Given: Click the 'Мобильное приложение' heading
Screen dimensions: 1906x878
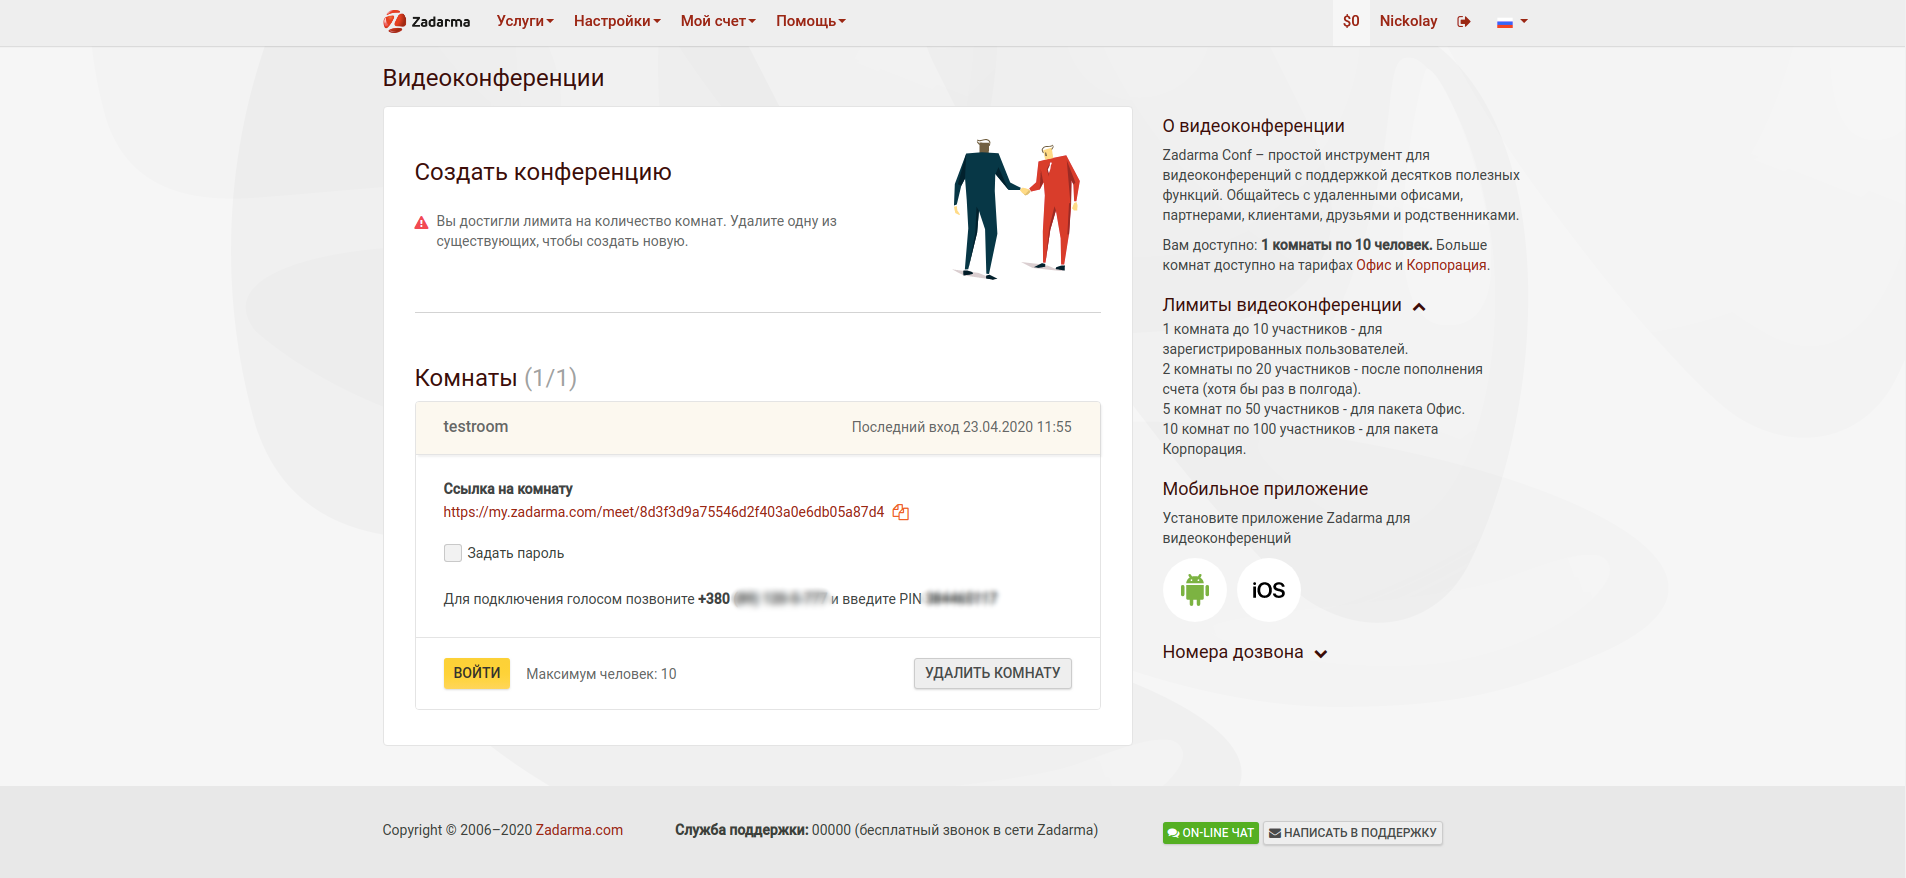Looking at the screenshot, I should tap(1265, 489).
